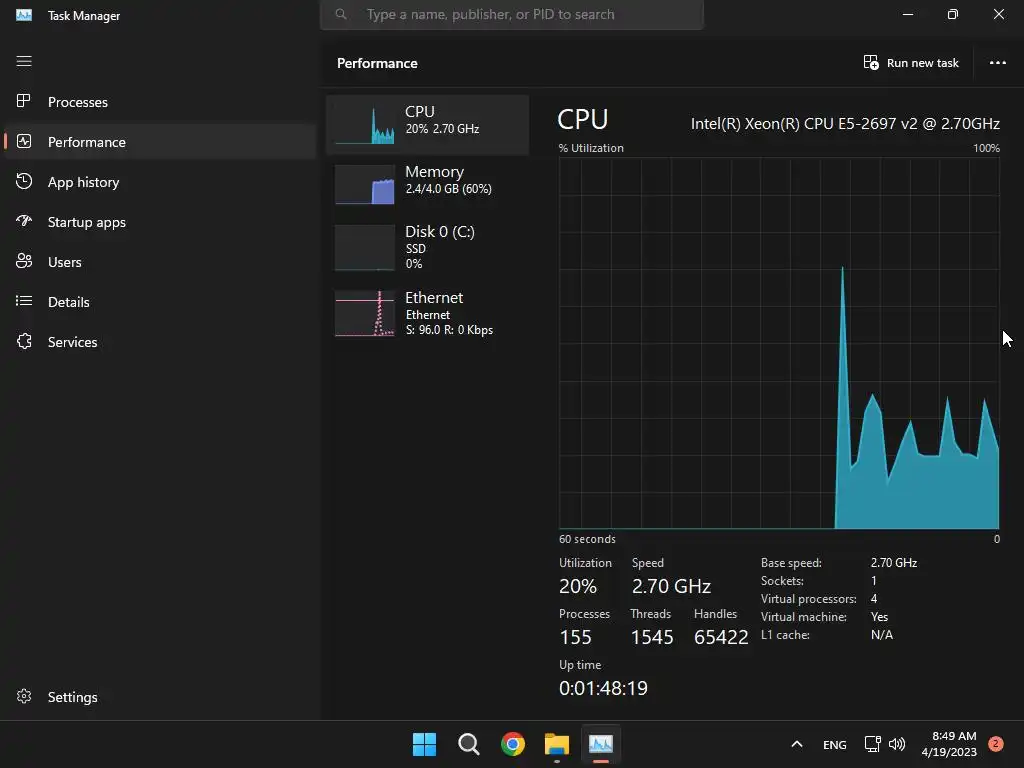This screenshot has height=768, width=1024.
Task: Click the Startup apps gauge icon
Action: pyautogui.click(x=24, y=221)
